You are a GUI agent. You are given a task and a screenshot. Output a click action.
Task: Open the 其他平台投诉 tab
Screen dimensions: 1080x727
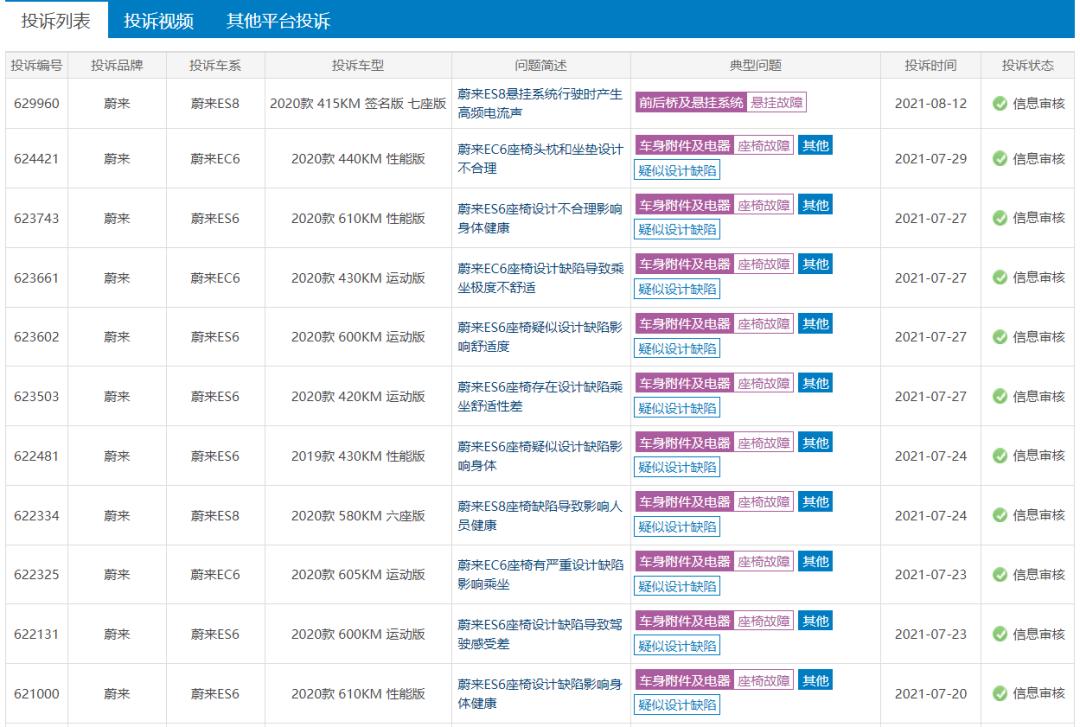pyautogui.click(x=278, y=21)
